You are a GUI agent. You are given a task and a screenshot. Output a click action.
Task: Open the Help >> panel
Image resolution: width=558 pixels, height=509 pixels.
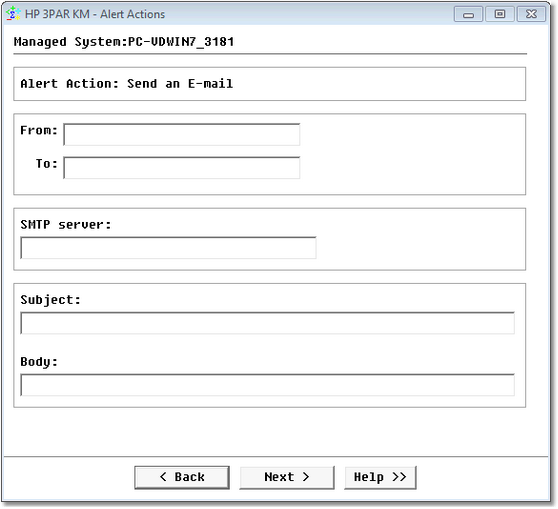[380, 477]
